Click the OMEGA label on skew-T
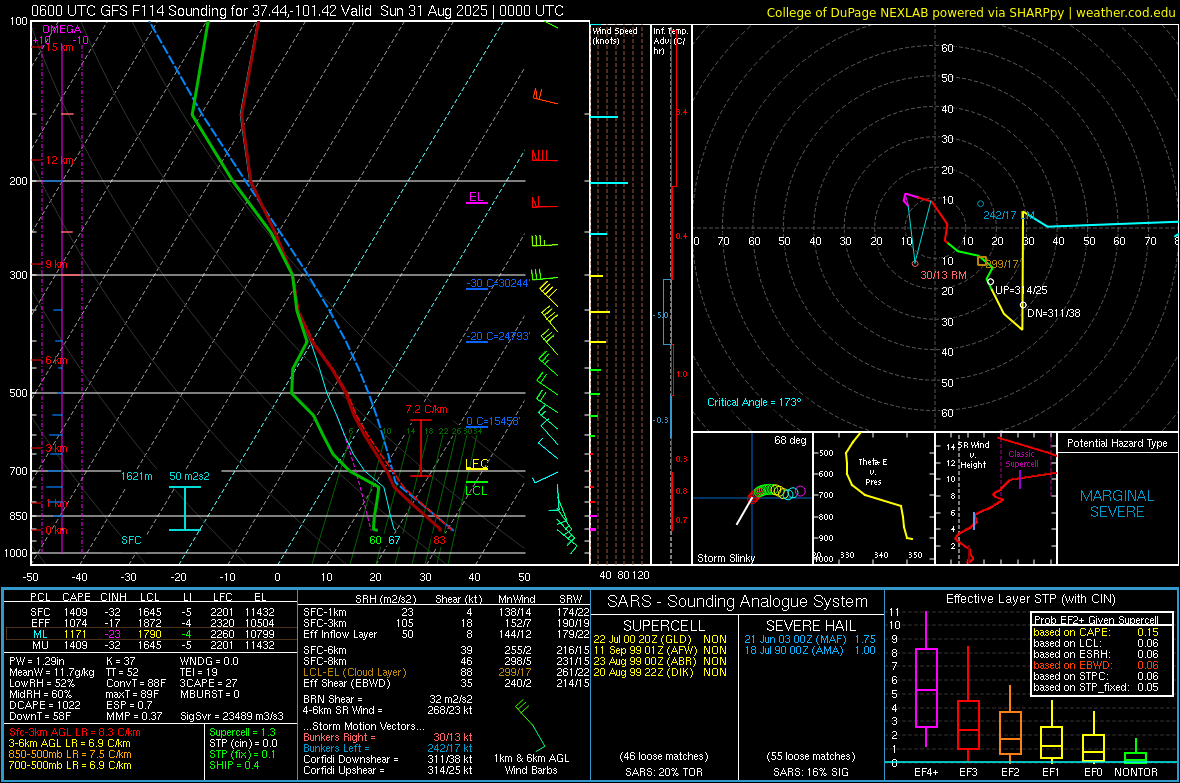This screenshot has height=783, width=1180. (62, 29)
